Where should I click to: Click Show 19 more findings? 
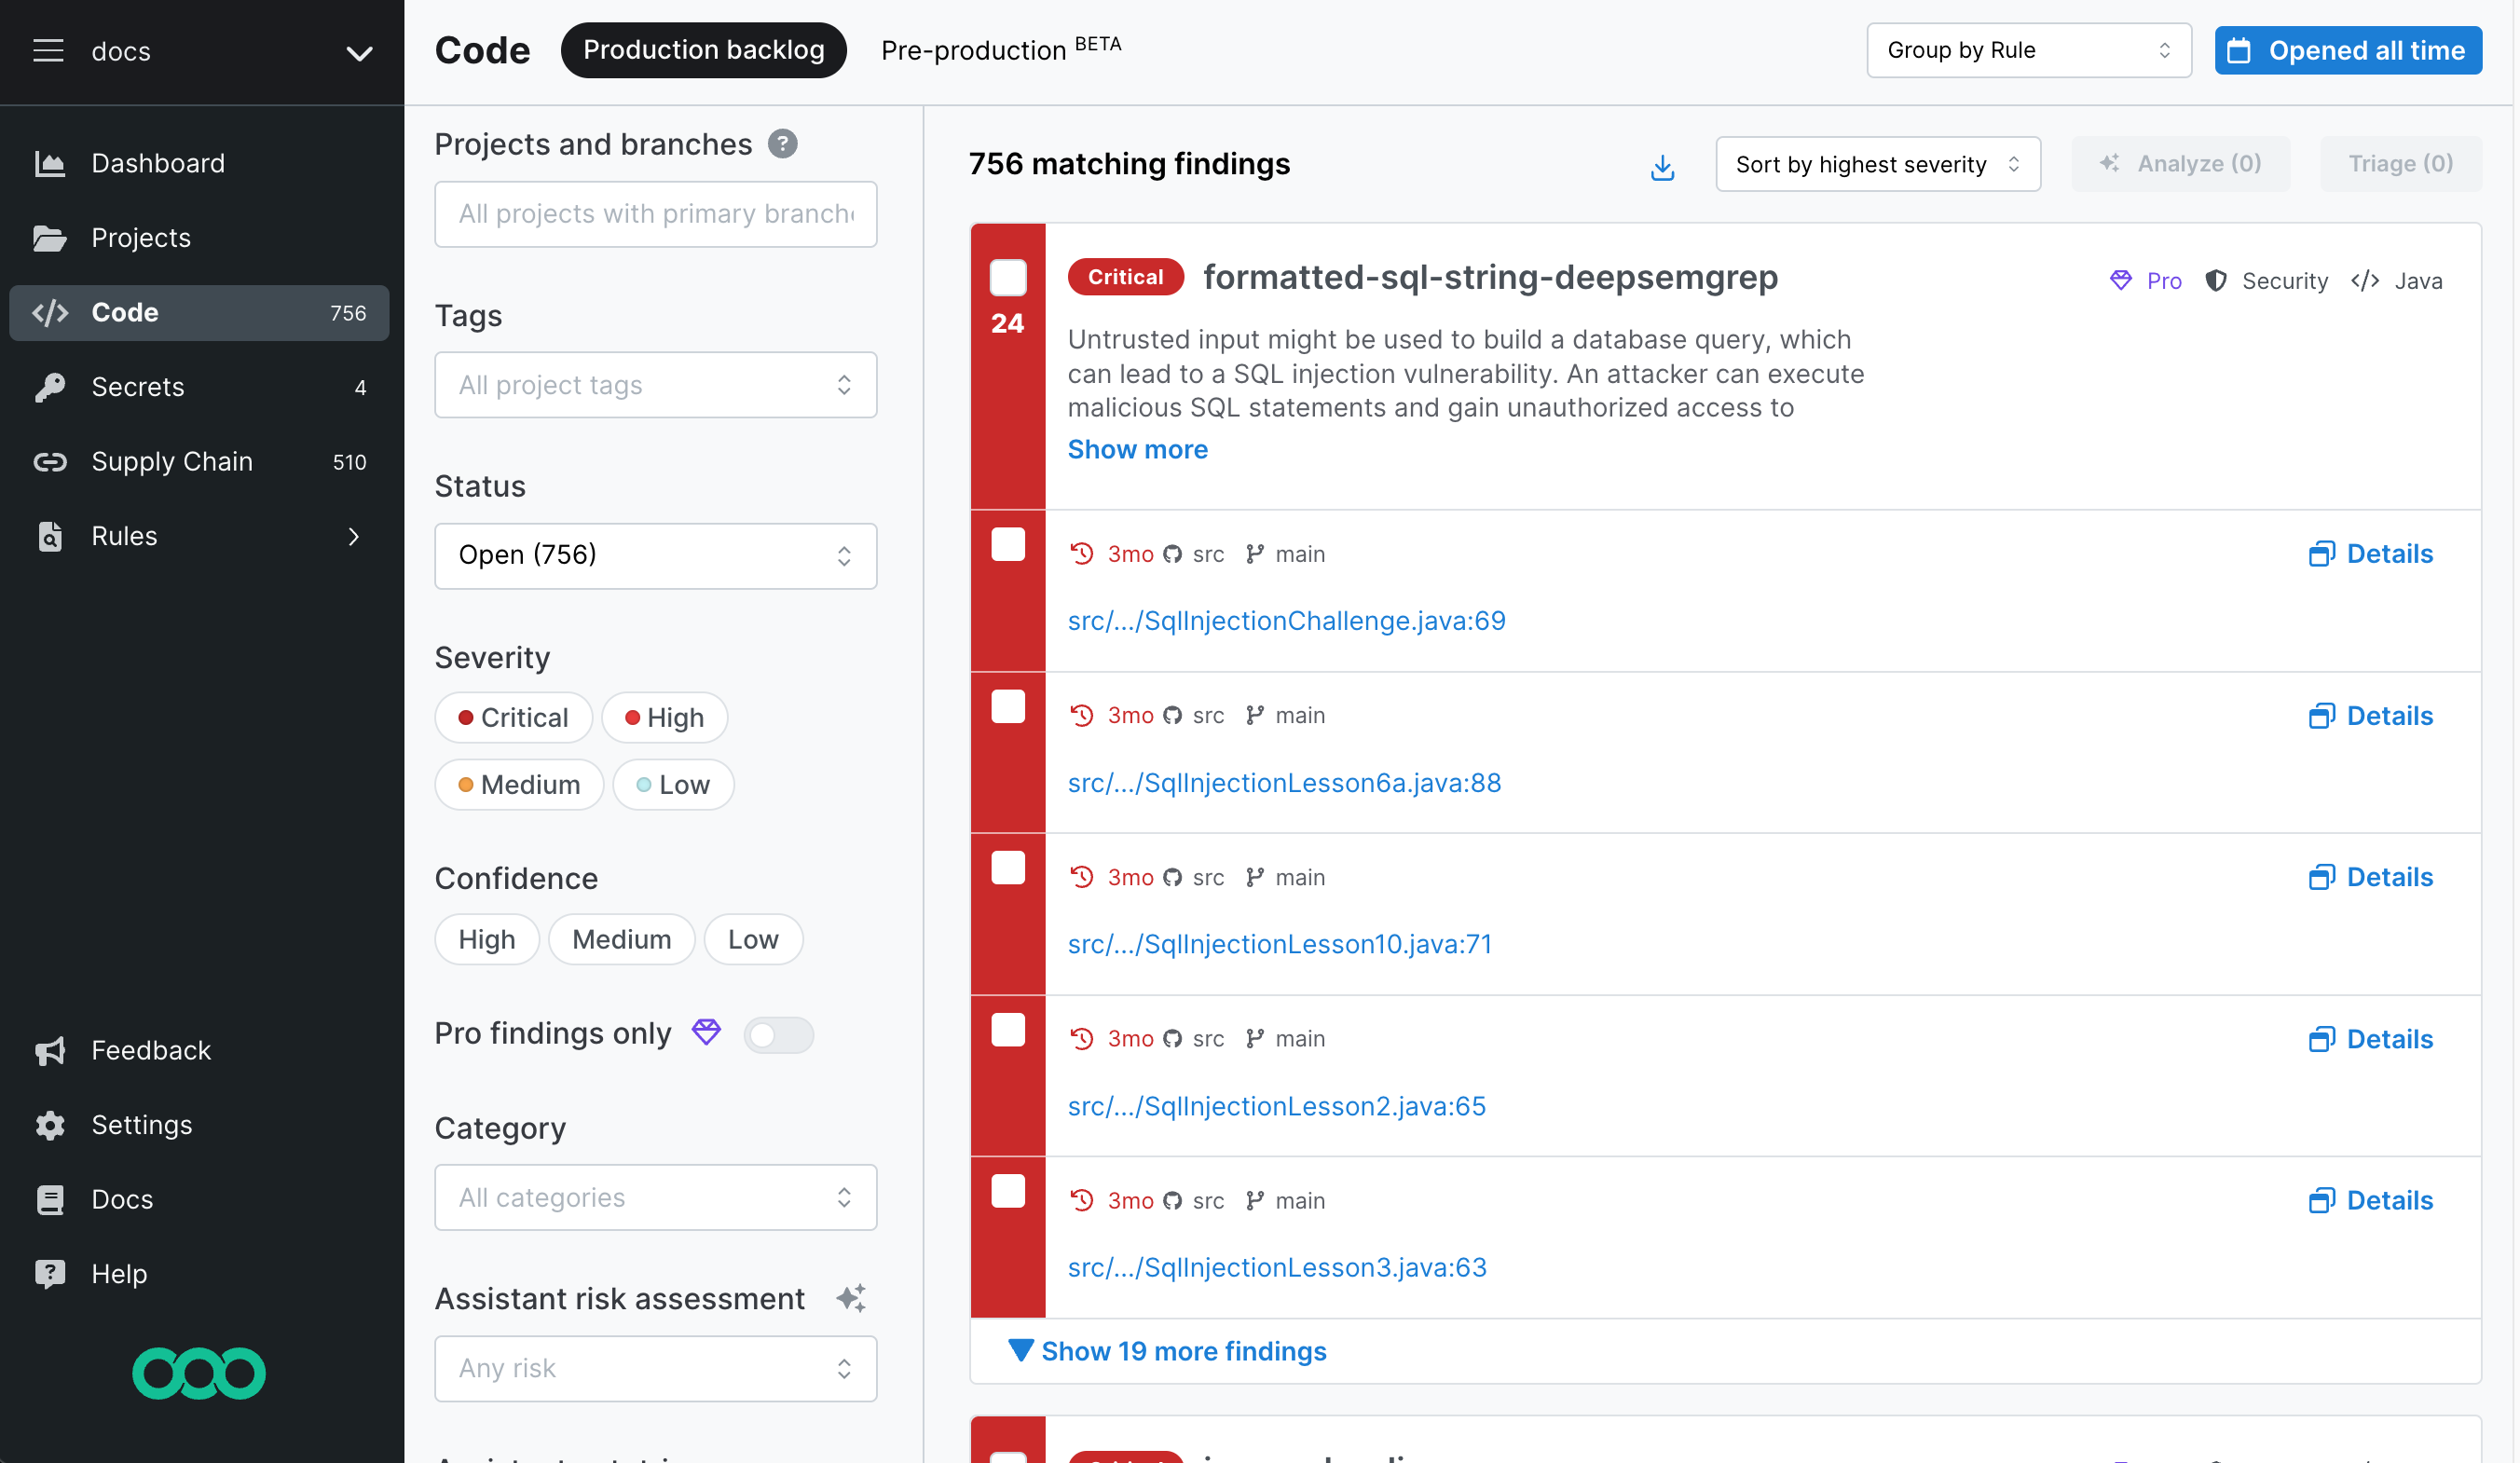coord(1183,1351)
